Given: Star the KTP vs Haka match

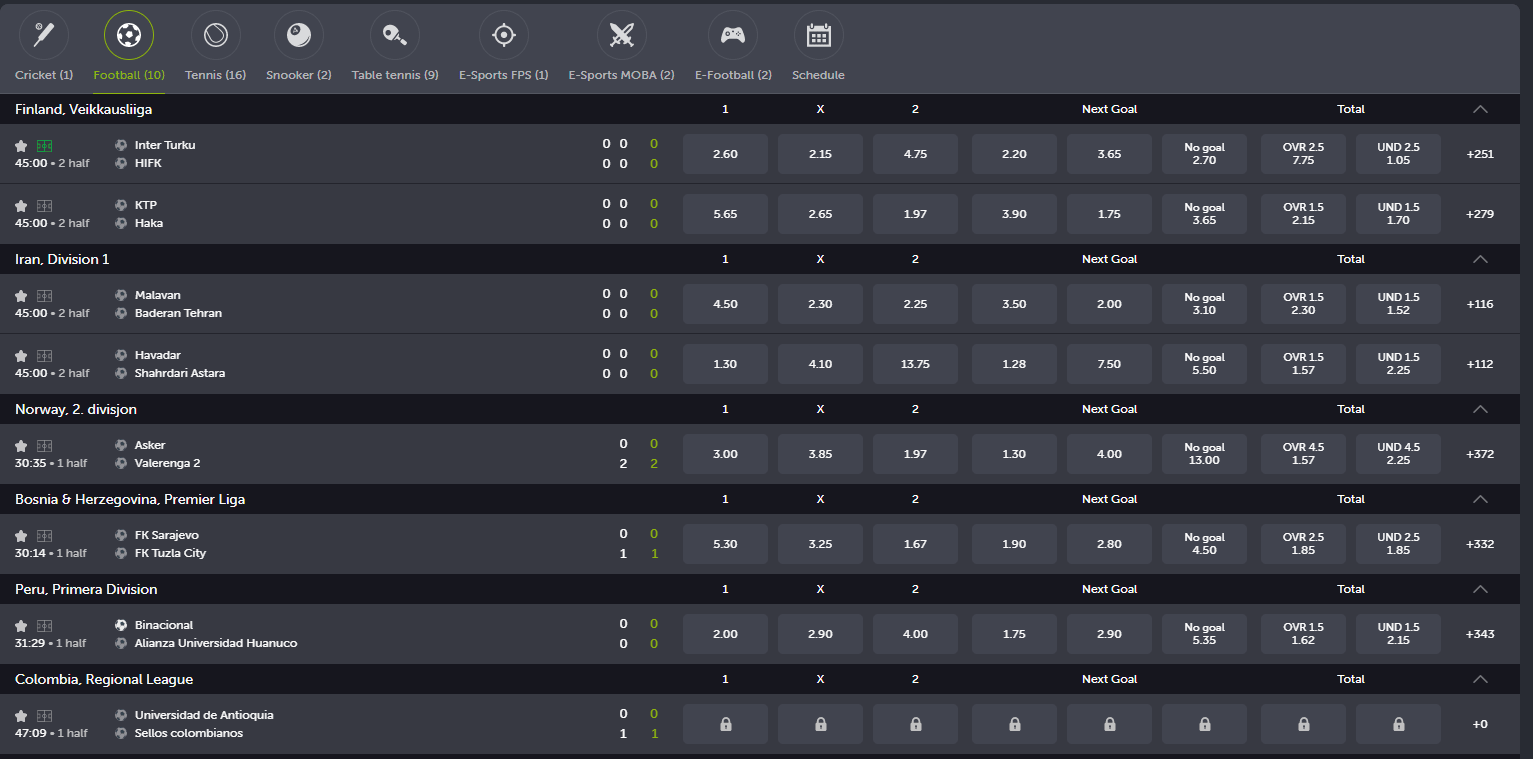Looking at the screenshot, I should click(21, 206).
